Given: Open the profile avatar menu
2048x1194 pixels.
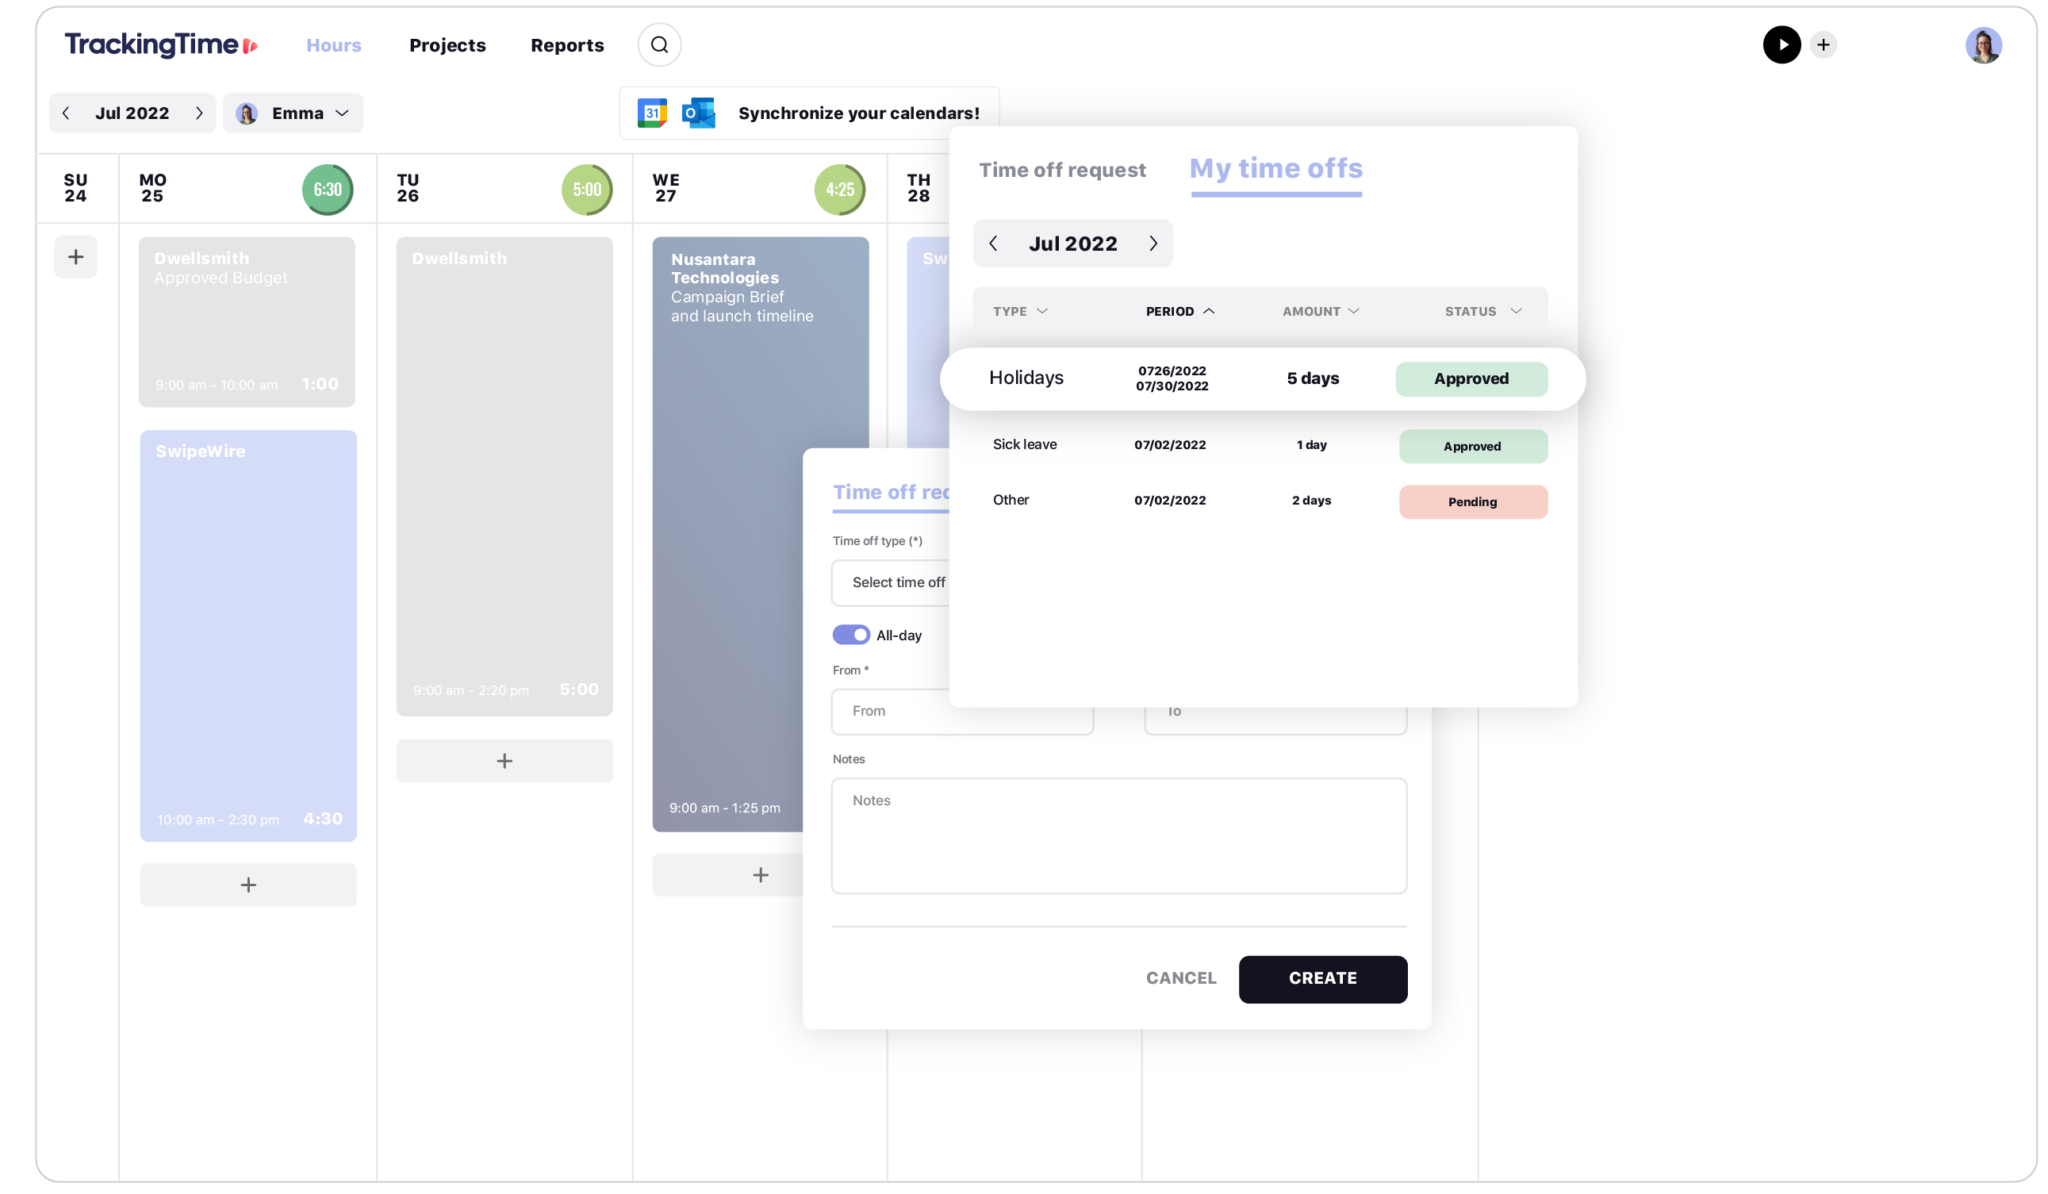Looking at the screenshot, I should pos(1985,44).
